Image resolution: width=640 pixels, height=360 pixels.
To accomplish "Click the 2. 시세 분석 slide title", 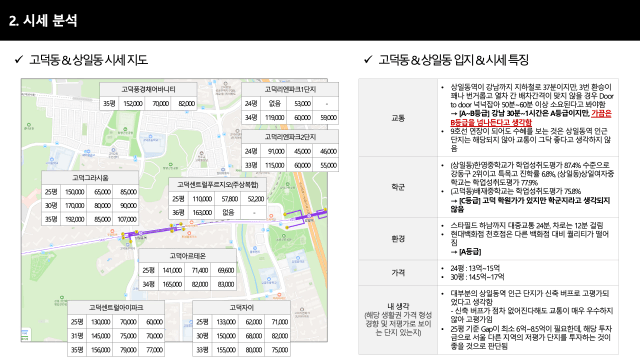I will [x=43, y=20].
